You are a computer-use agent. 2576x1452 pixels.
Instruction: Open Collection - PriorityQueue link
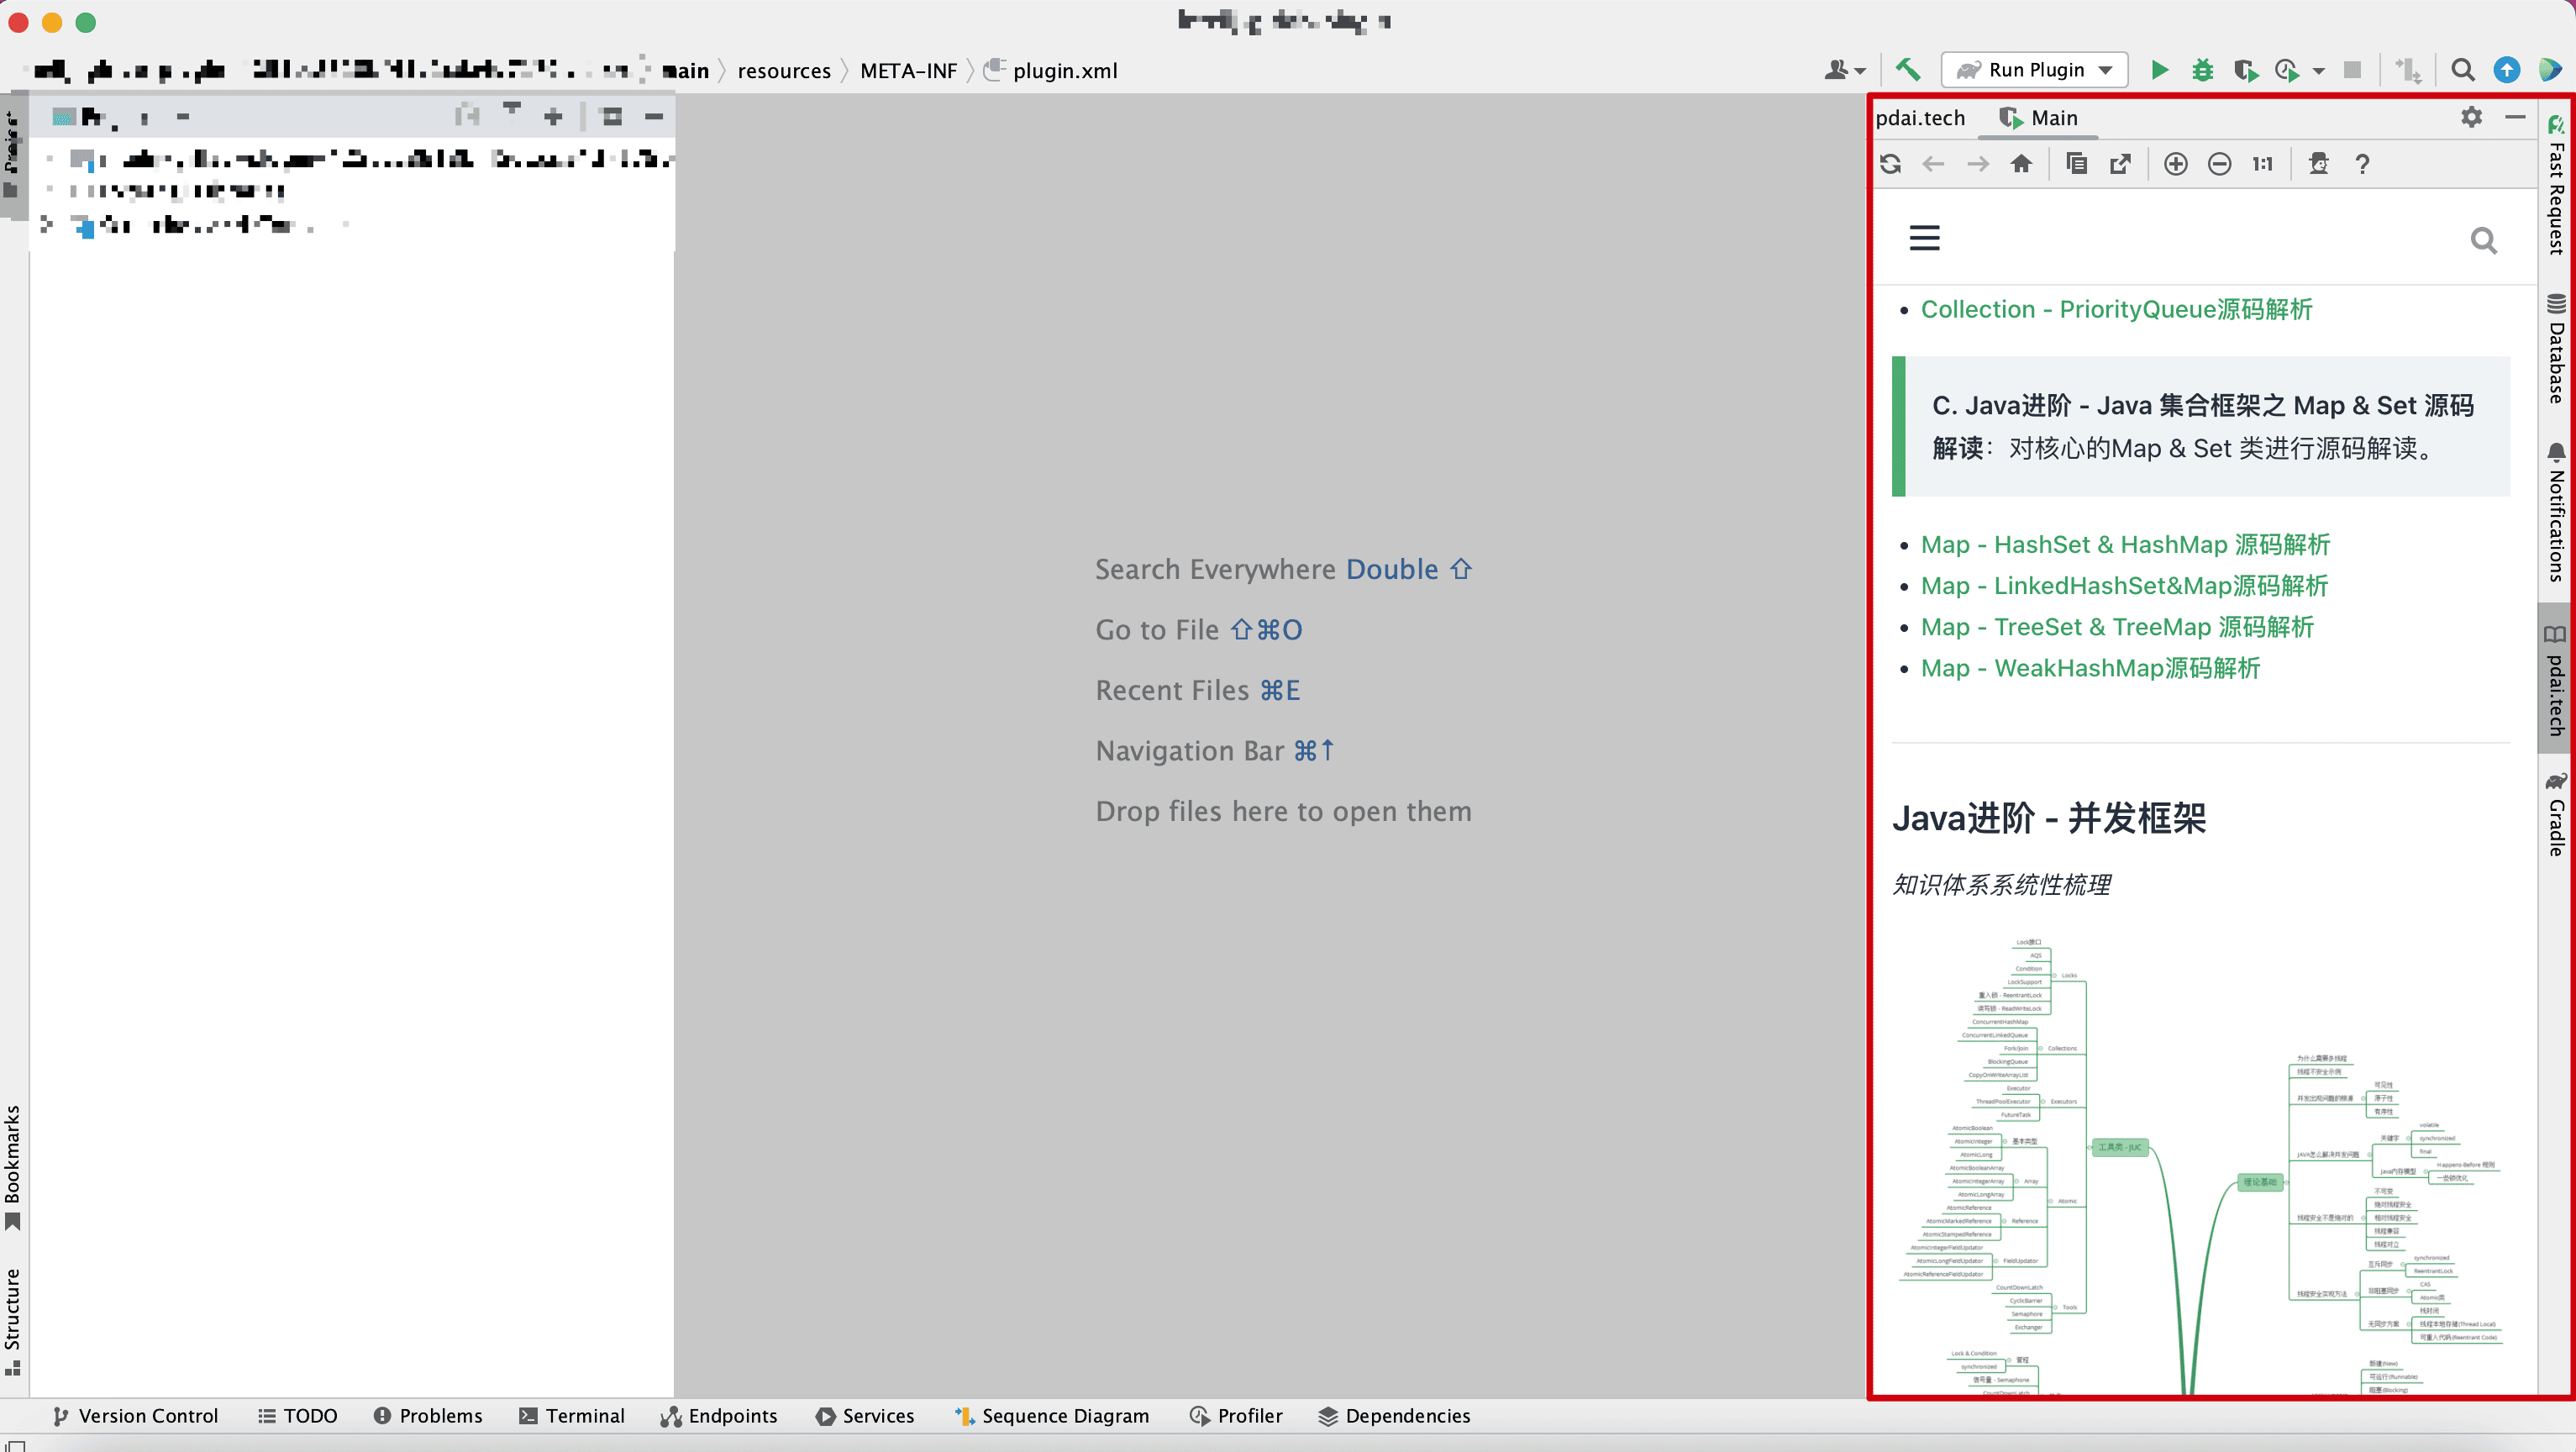point(2116,310)
